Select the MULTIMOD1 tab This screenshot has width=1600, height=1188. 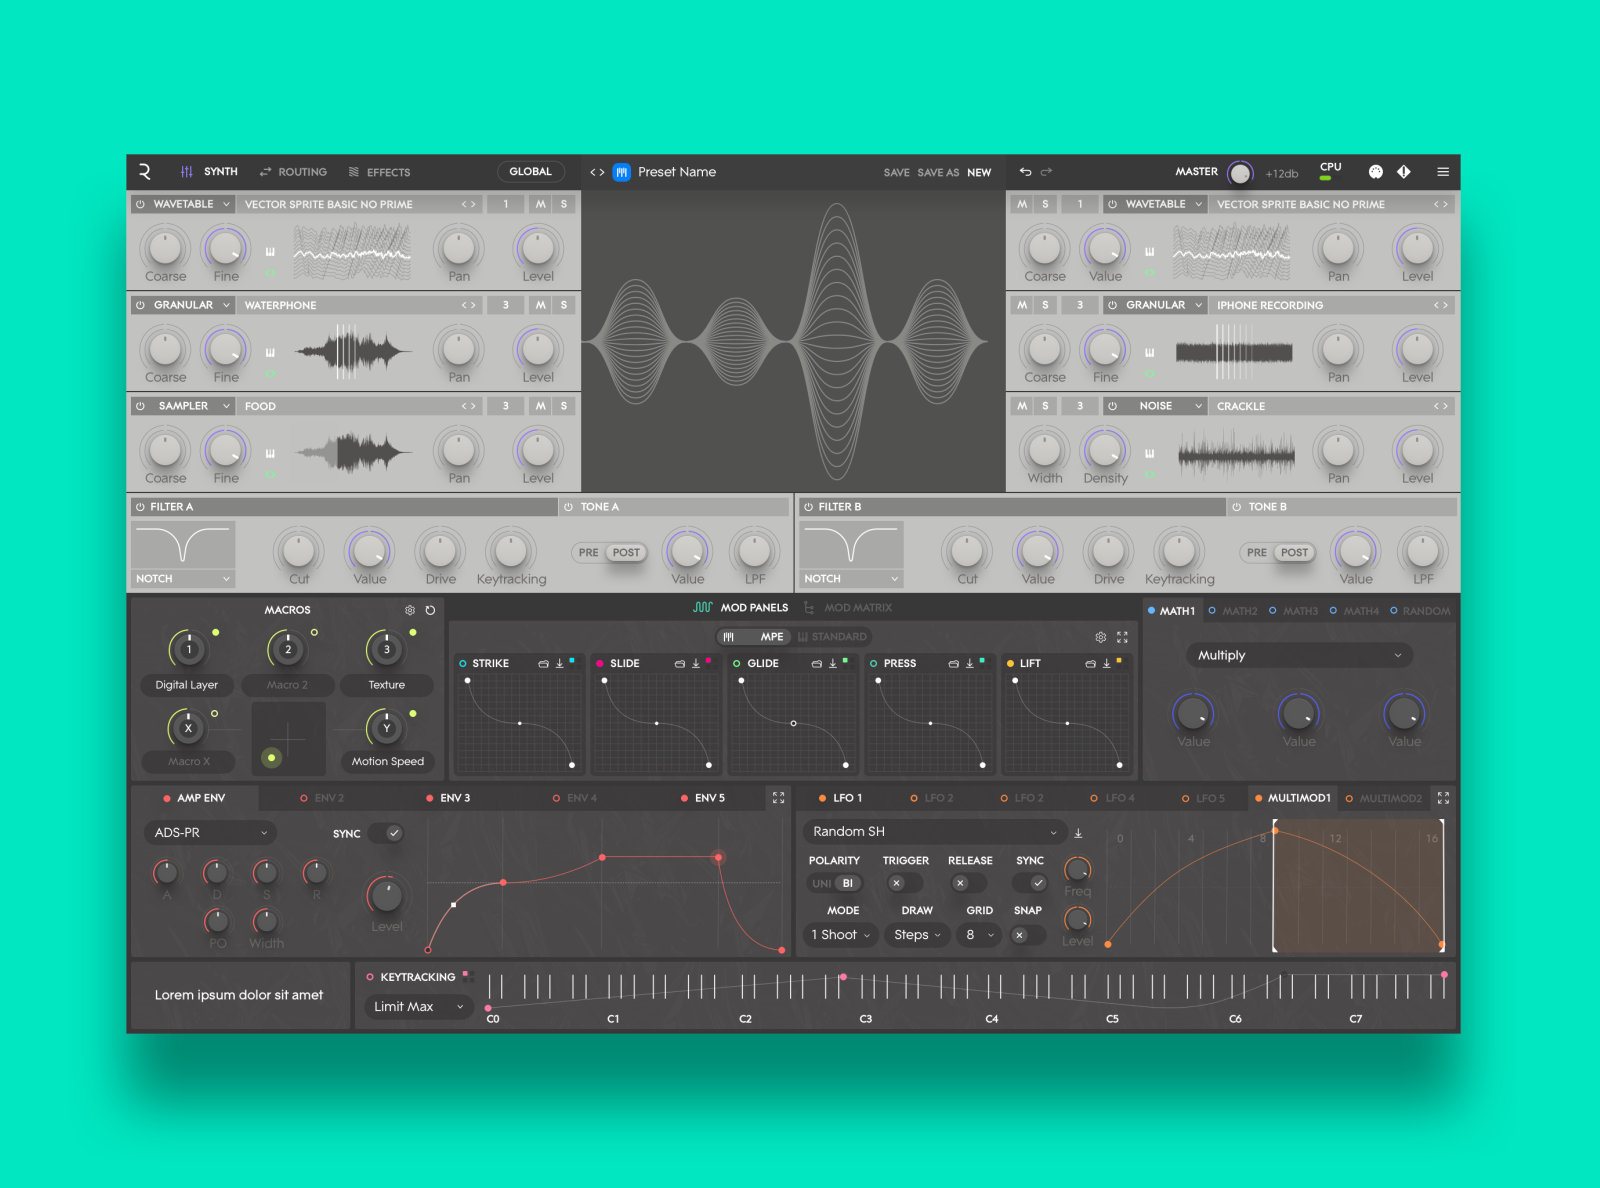(1295, 798)
